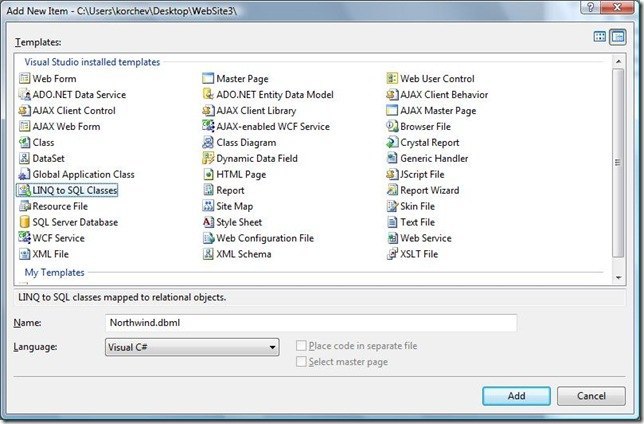This screenshot has height=424, width=644.
Task: Select the Generic Handler icon
Action: click(x=392, y=158)
